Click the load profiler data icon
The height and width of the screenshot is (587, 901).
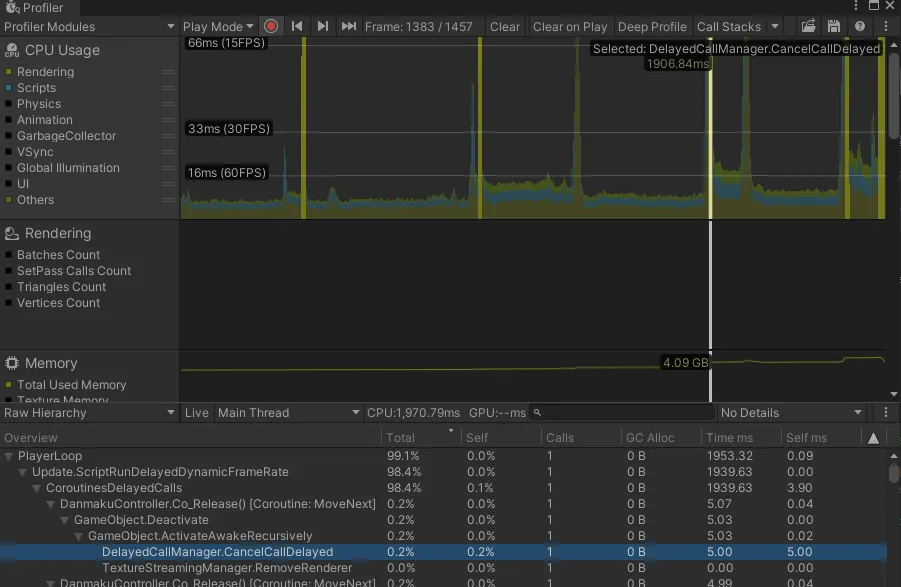click(808, 27)
